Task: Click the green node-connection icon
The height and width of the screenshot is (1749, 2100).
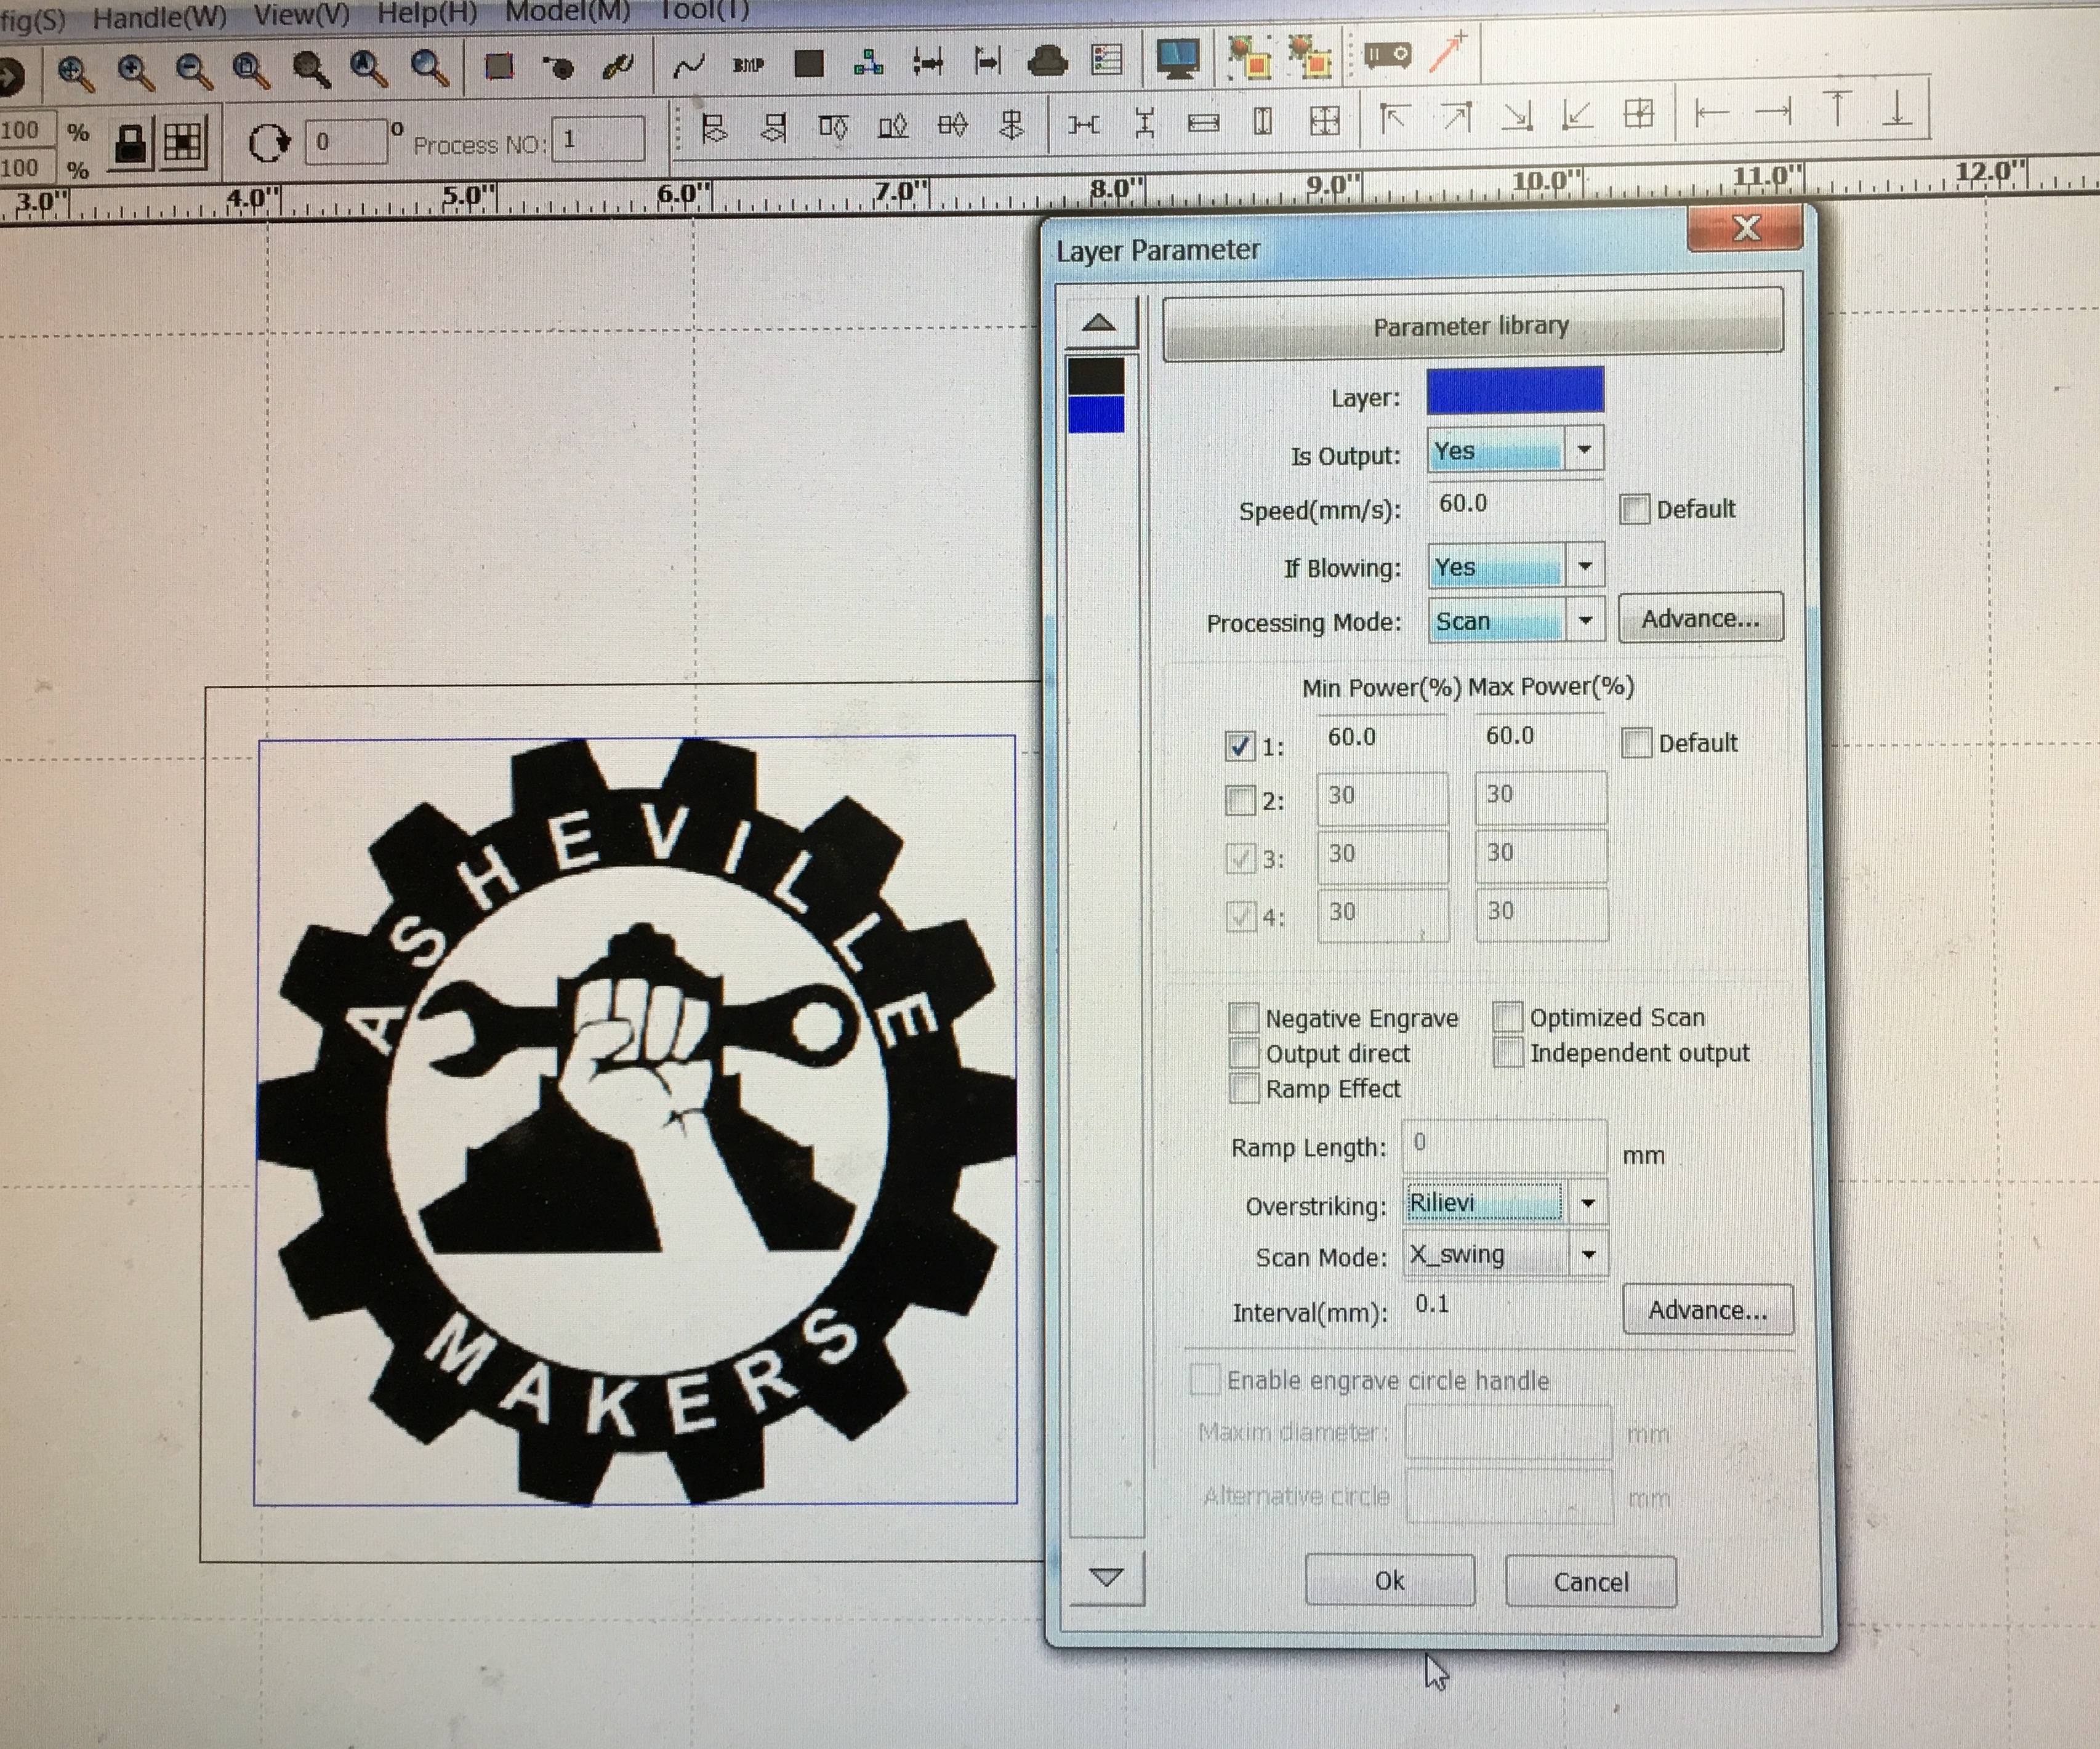Action: click(868, 63)
